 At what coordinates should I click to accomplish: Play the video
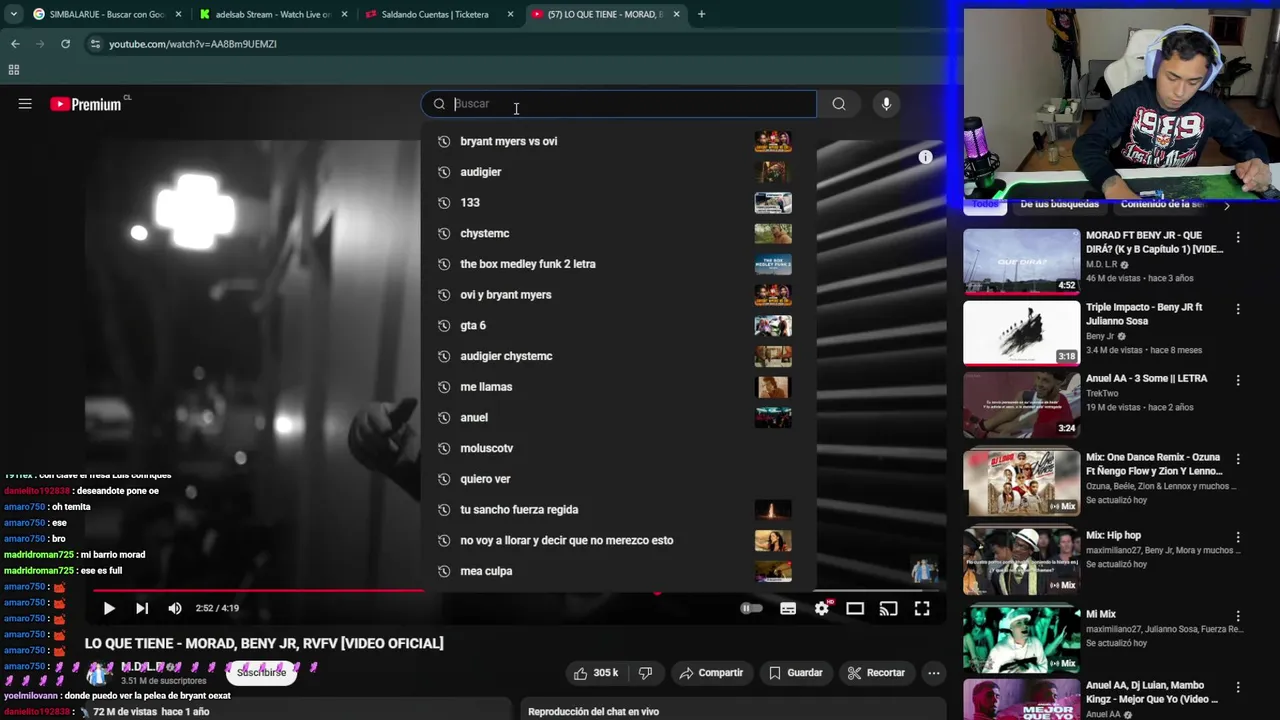point(109,608)
